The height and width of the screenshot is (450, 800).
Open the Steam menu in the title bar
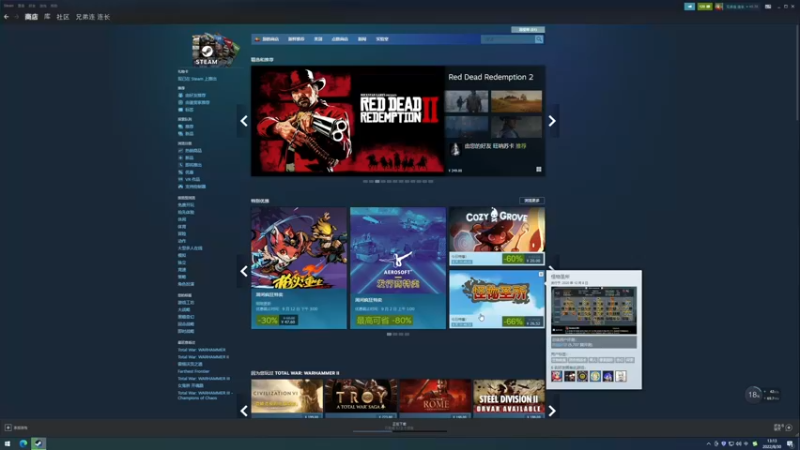9,6
